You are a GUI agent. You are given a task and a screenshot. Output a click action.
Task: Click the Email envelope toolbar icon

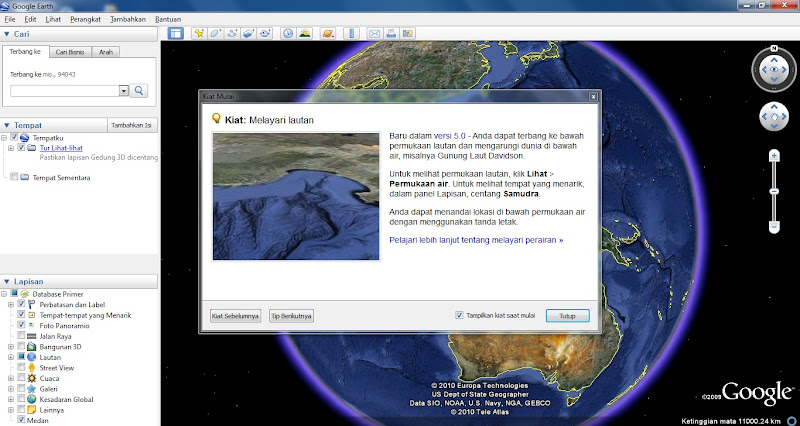tap(374, 34)
